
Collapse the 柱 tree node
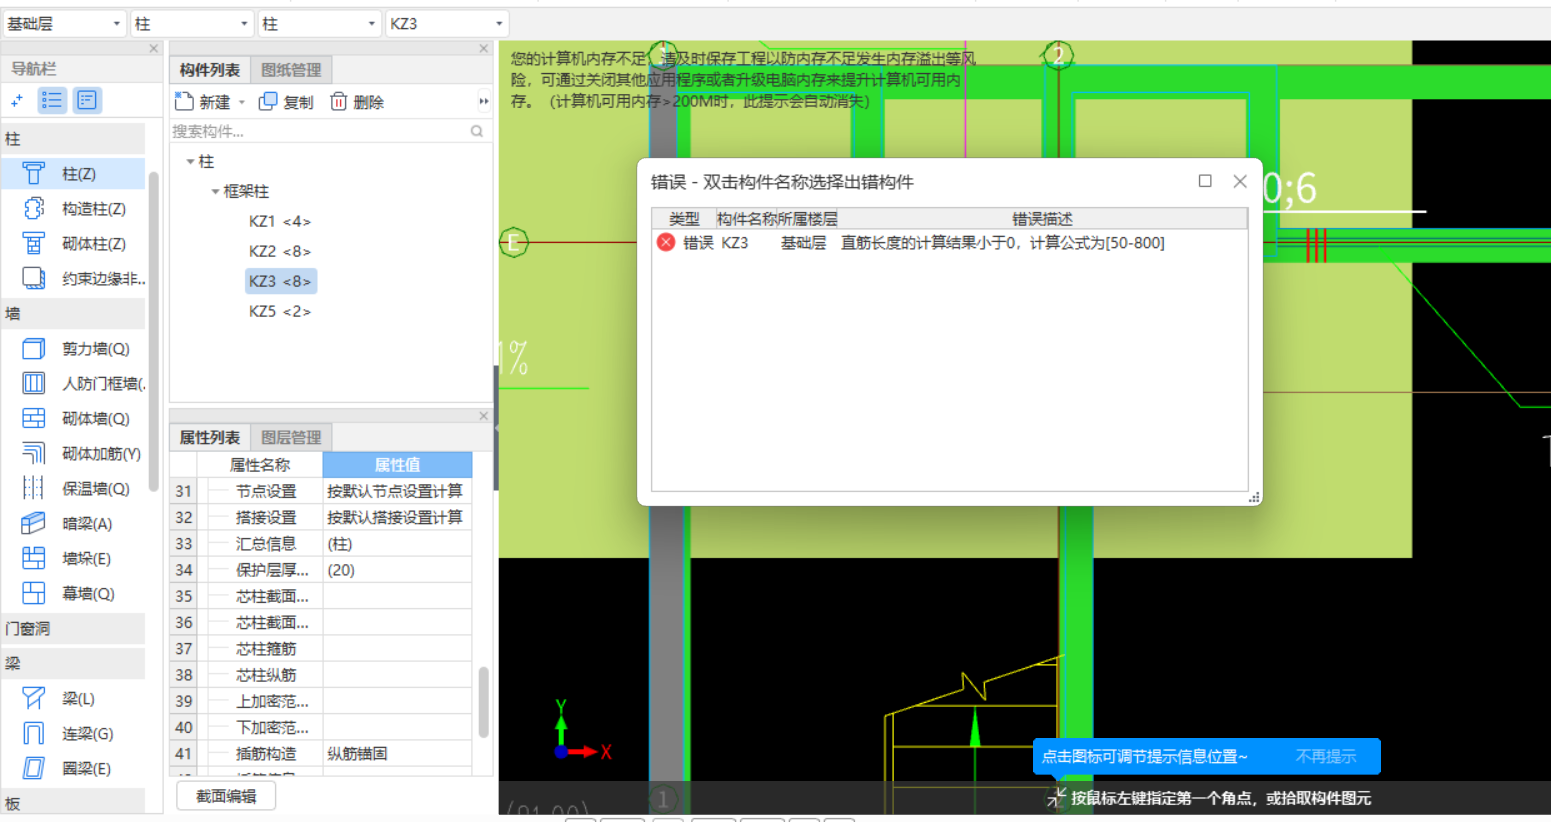click(x=190, y=161)
